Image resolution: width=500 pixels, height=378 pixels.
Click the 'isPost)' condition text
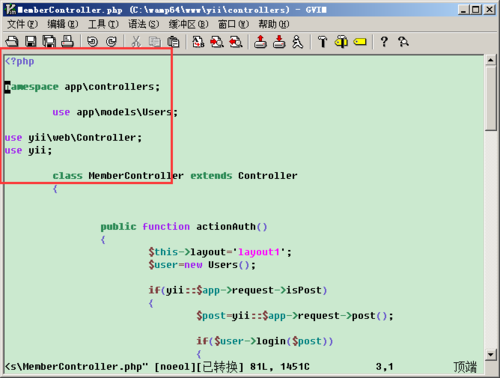(306, 290)
